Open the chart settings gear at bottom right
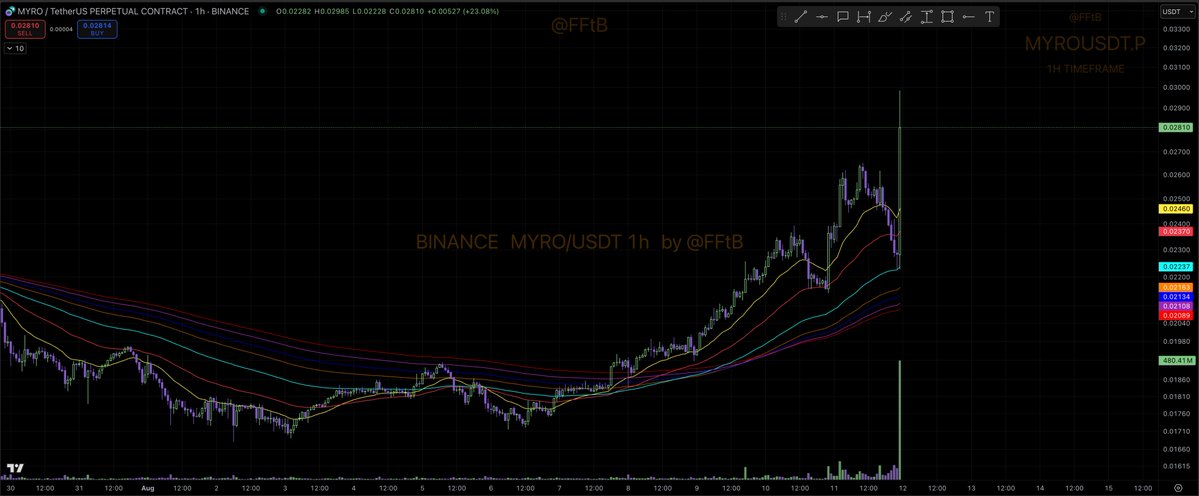This screenshot has width=1199, height=496. [1178, 488]
